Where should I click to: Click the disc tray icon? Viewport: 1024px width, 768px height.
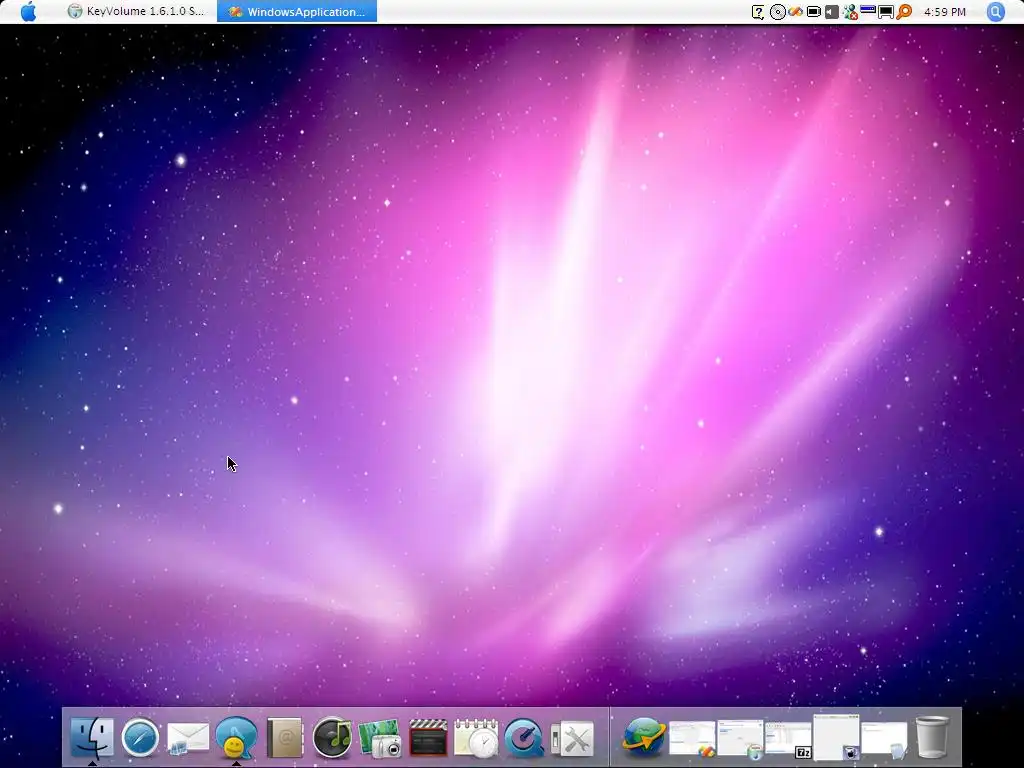[777, 12]
